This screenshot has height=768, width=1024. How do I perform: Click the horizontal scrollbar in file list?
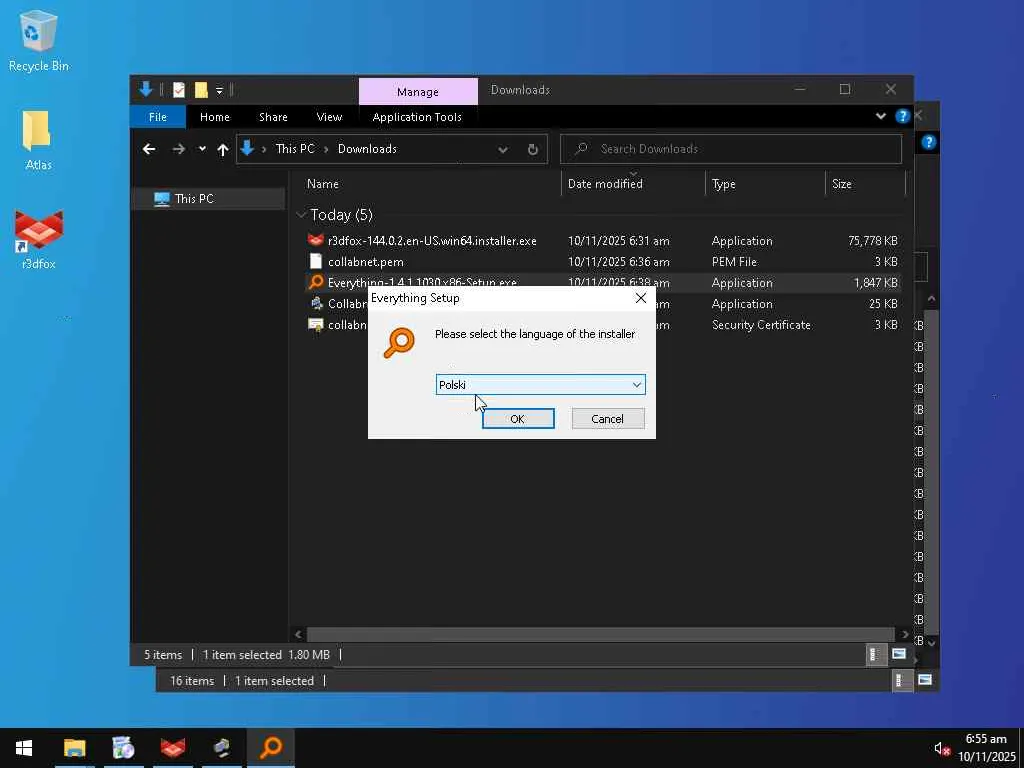(x=600, y=634)
